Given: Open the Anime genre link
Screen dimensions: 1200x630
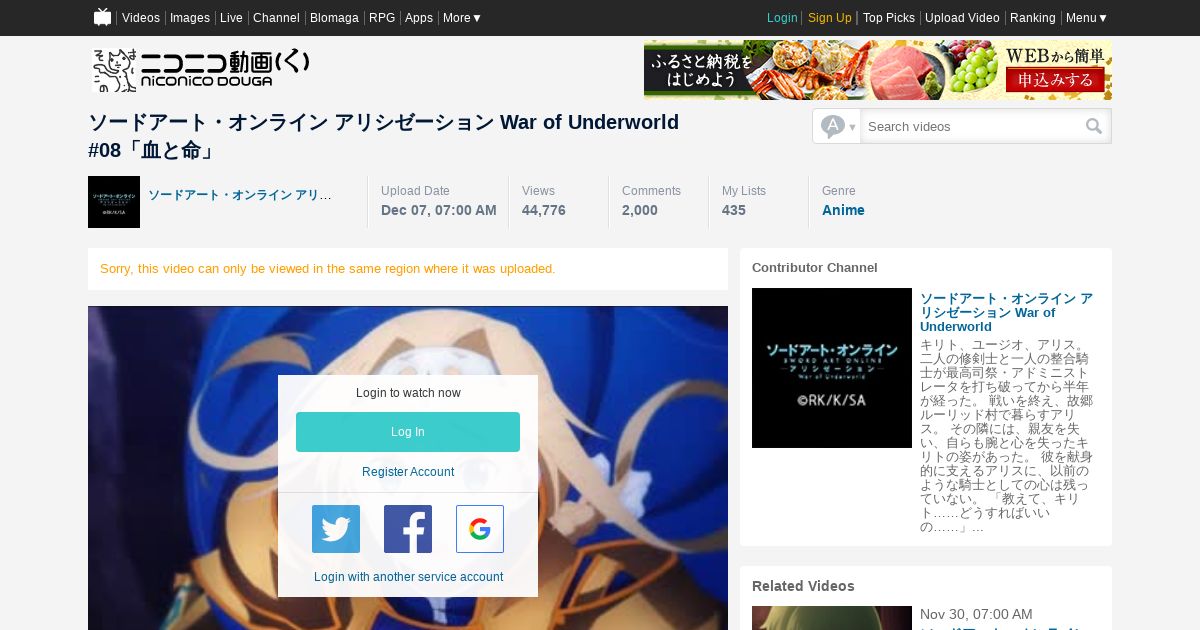Looking at the screenshot, I should coord(843,210).
